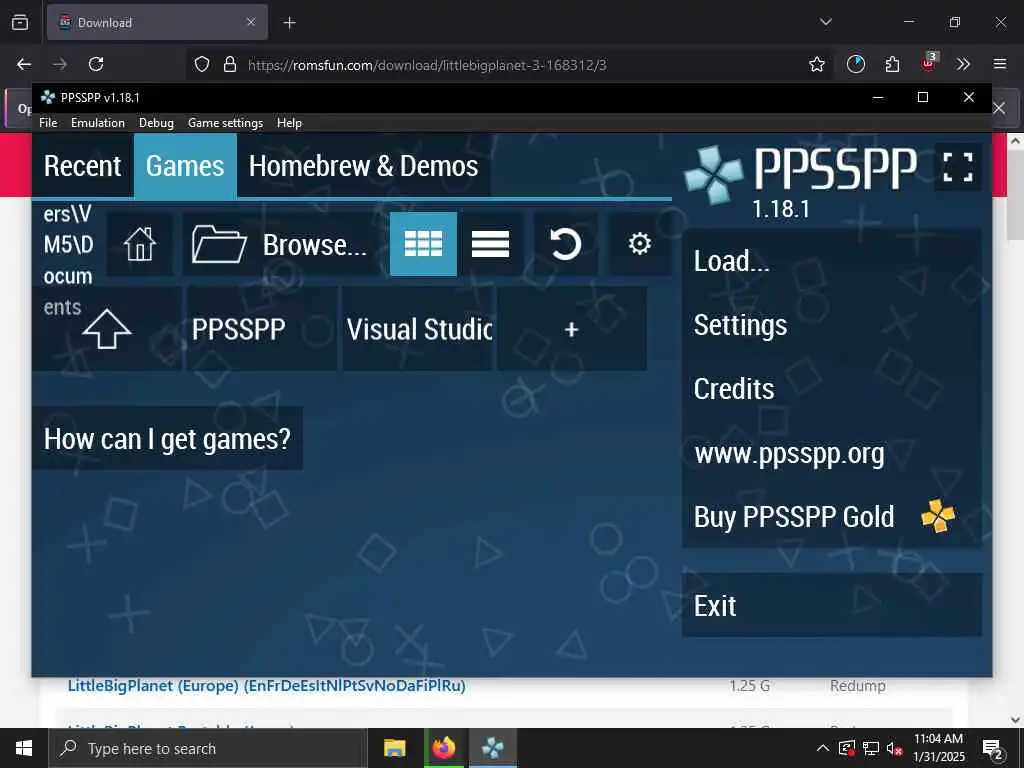Reload the Firefox page

coord(96,64)
